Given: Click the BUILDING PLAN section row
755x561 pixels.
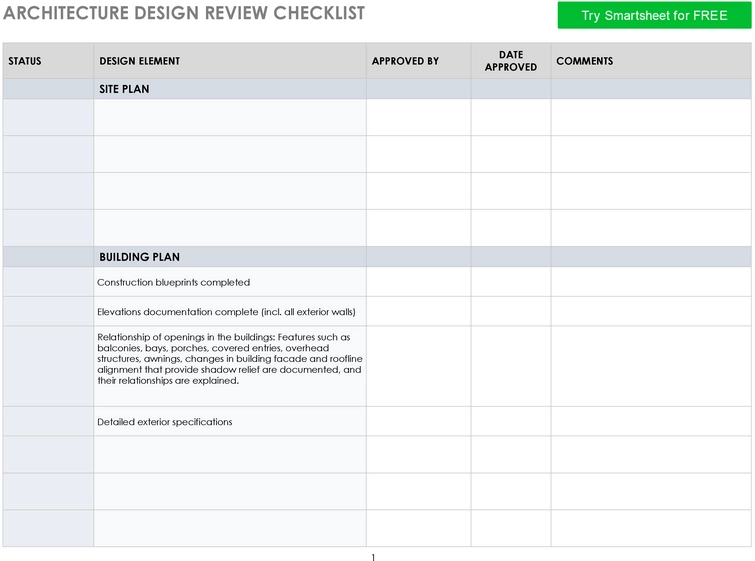Looking at the screenshot, I should pyautogui.click(x=377, y=257).
